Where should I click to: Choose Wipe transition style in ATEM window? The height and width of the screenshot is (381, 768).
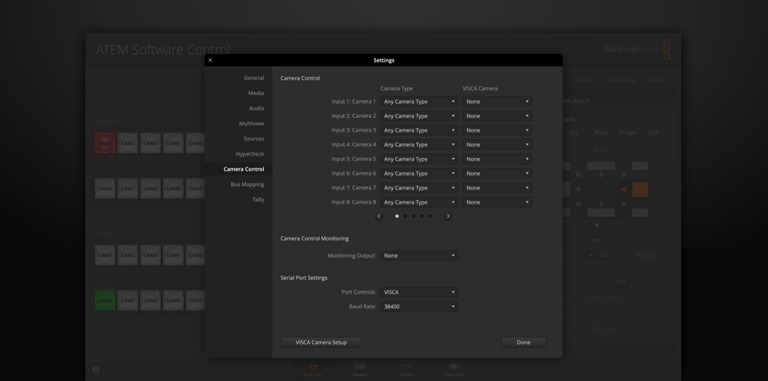(600, 133)
